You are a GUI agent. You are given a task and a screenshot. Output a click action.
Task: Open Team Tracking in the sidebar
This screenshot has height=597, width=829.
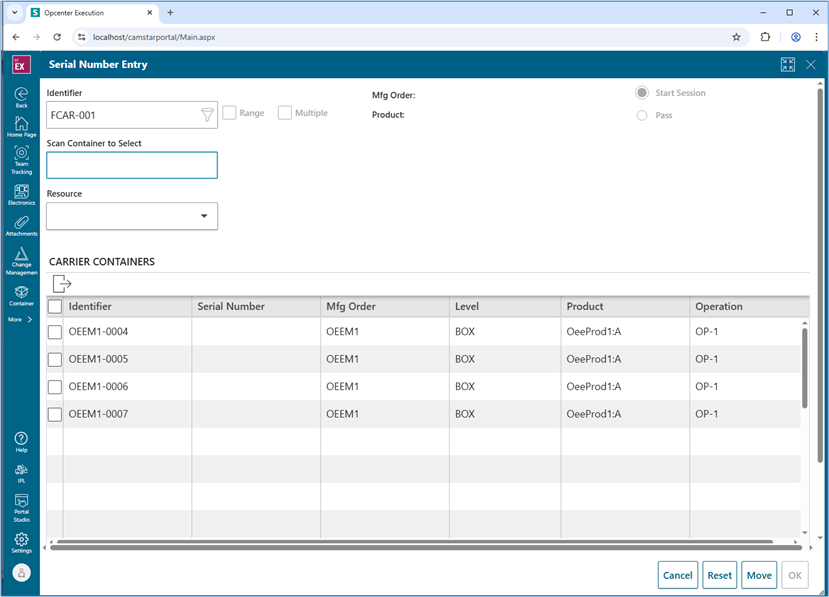[x=20, y=159]
